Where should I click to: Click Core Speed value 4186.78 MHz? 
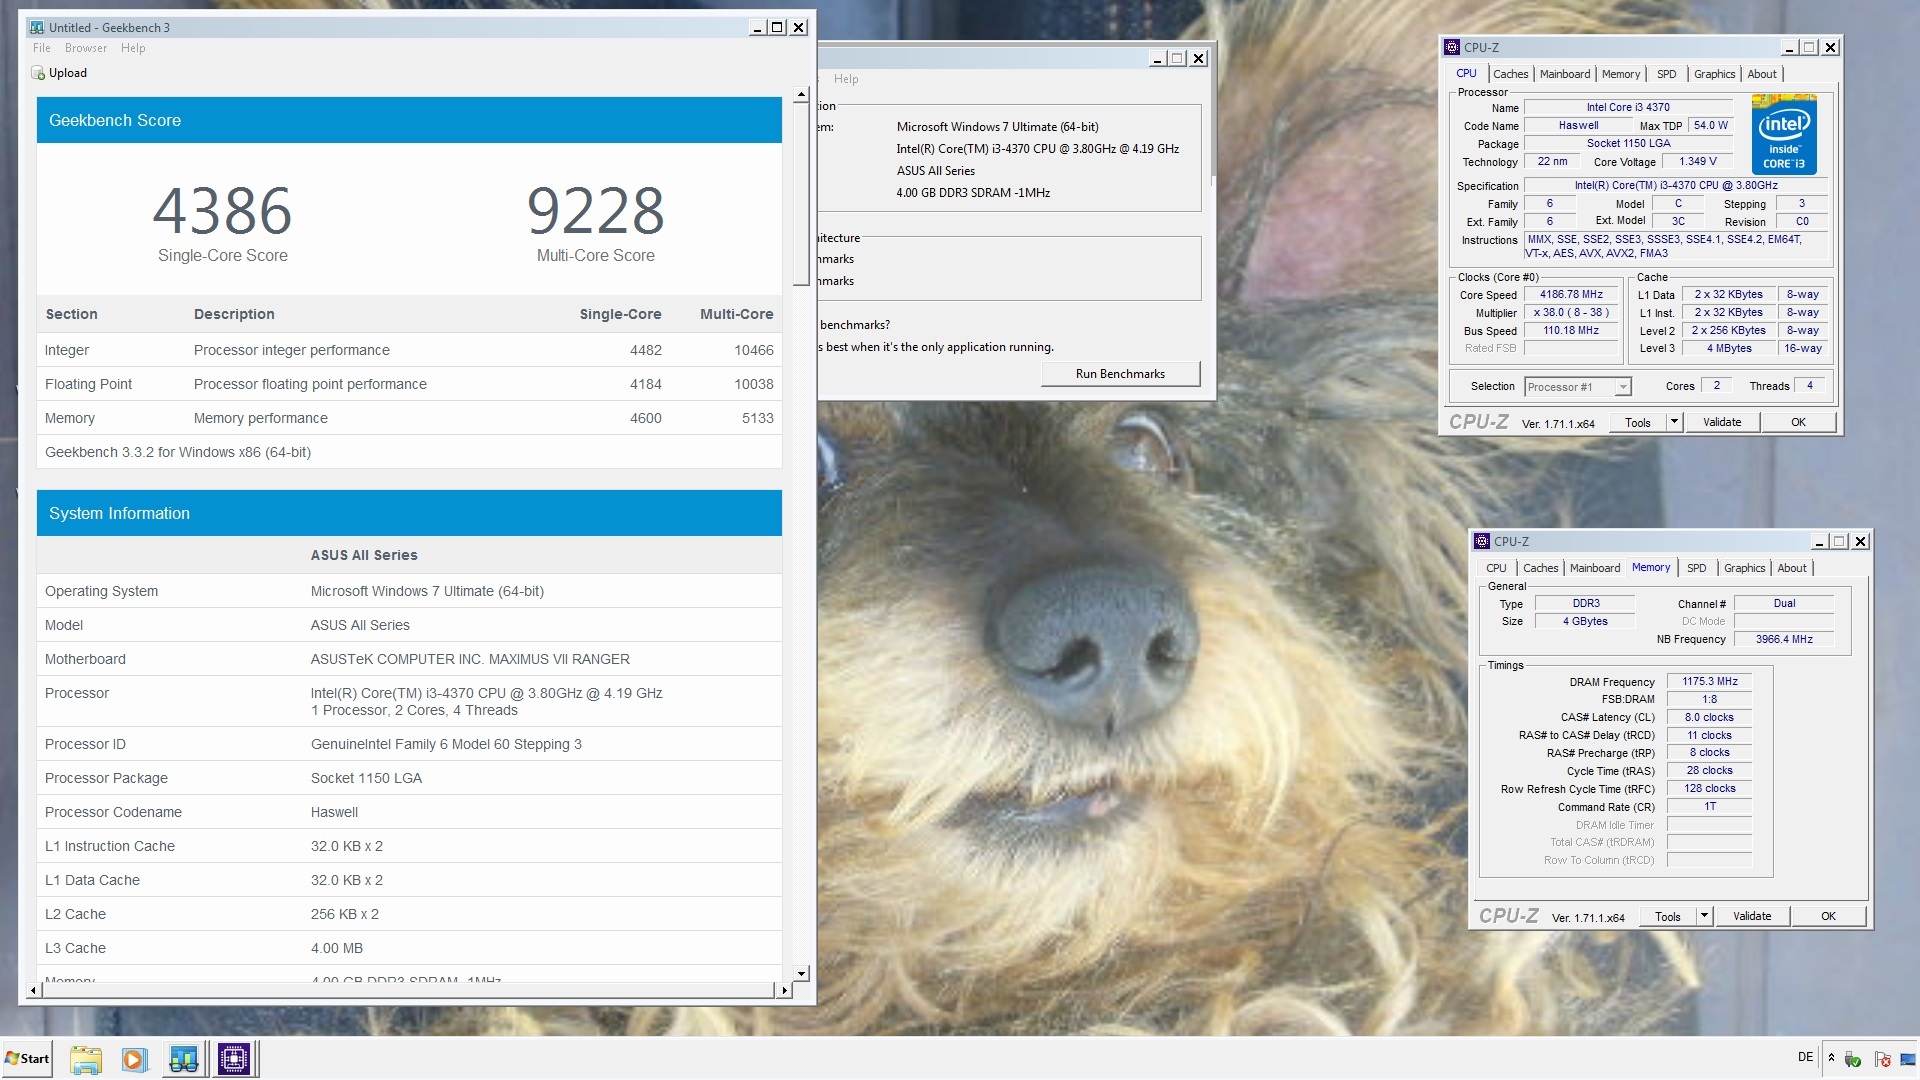pos(1571,295)
